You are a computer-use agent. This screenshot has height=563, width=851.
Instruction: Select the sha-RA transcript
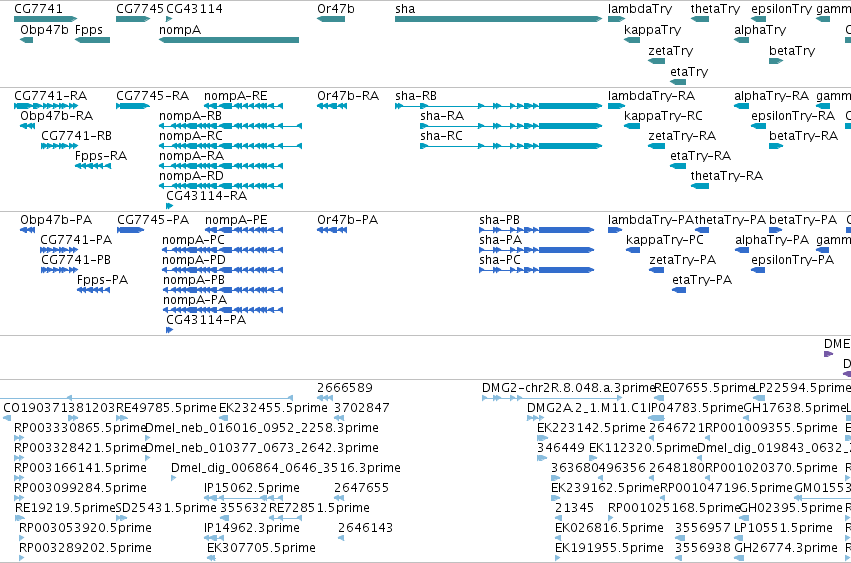511,126
